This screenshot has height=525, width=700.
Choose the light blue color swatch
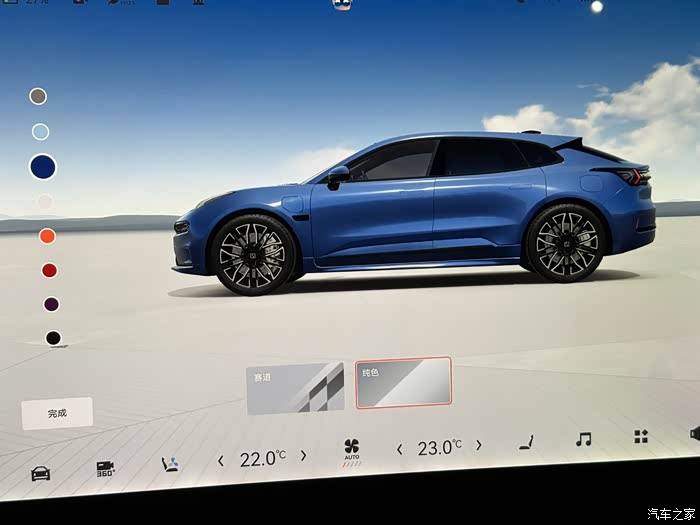[x=40, y=131]
